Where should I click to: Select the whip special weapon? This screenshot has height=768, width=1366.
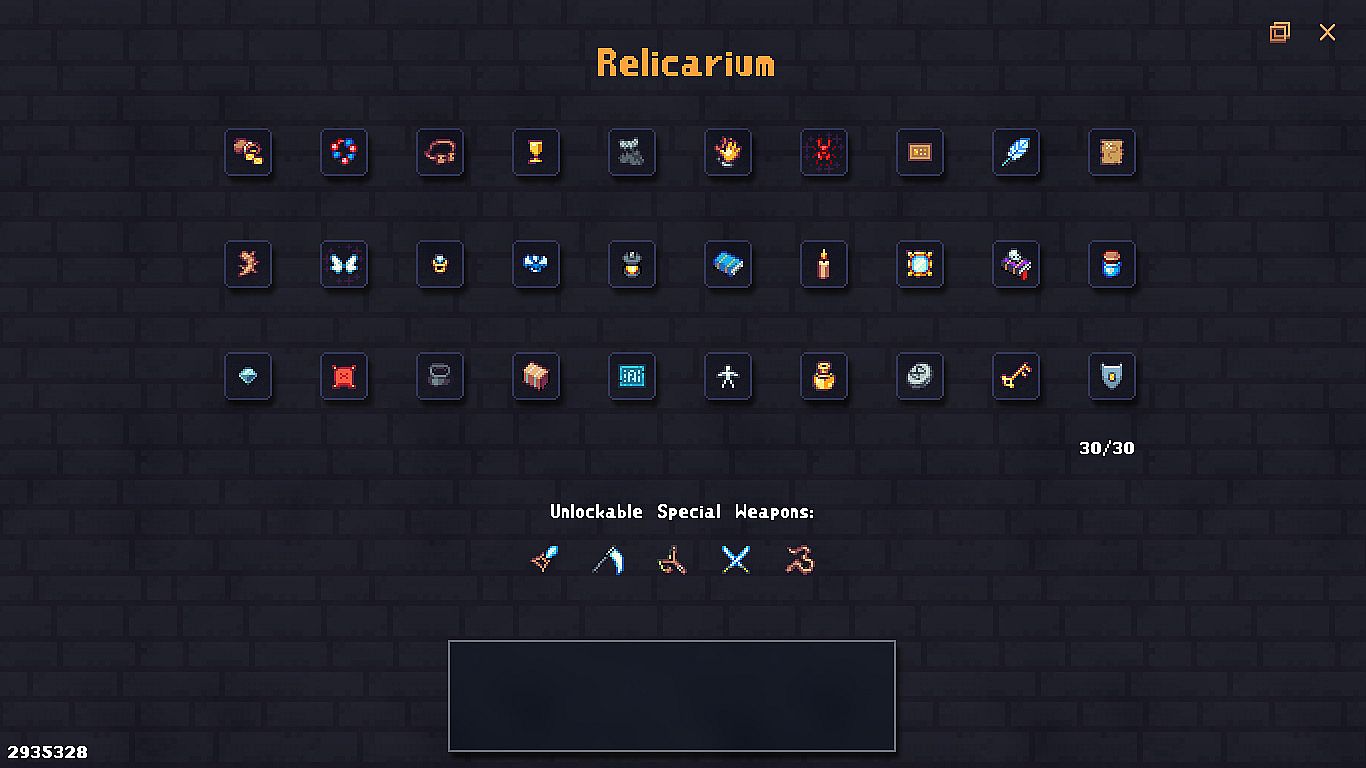coord(800,560)
